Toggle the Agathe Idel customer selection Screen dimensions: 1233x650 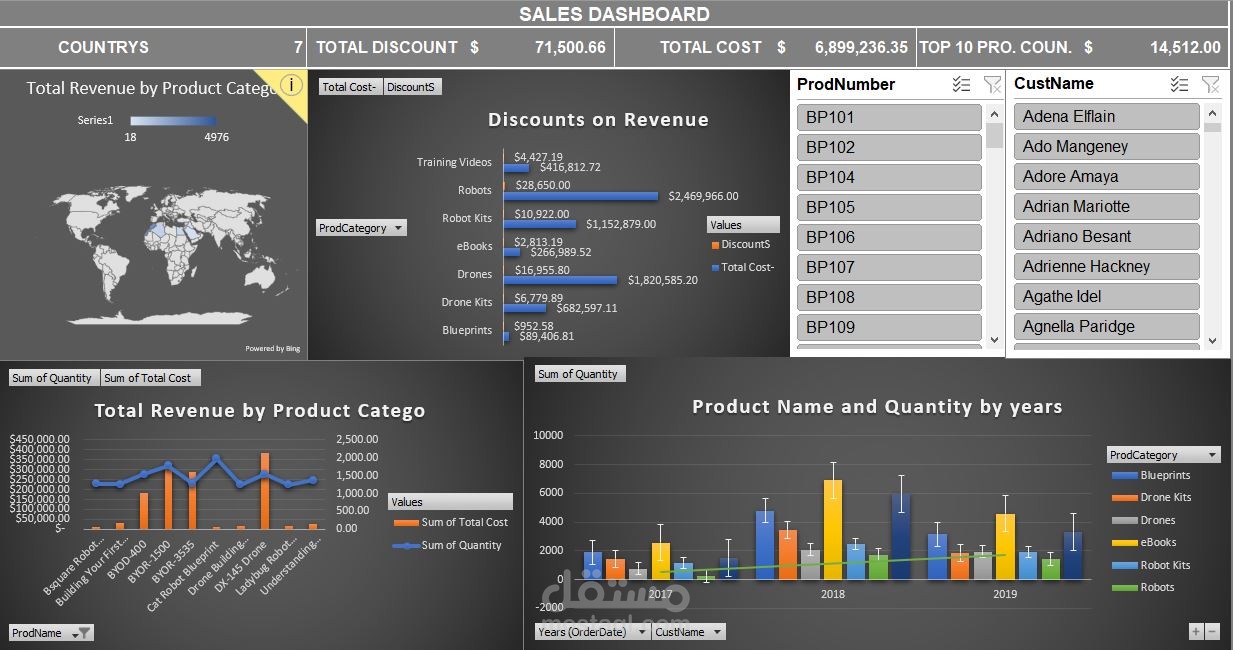point(1106,296)
